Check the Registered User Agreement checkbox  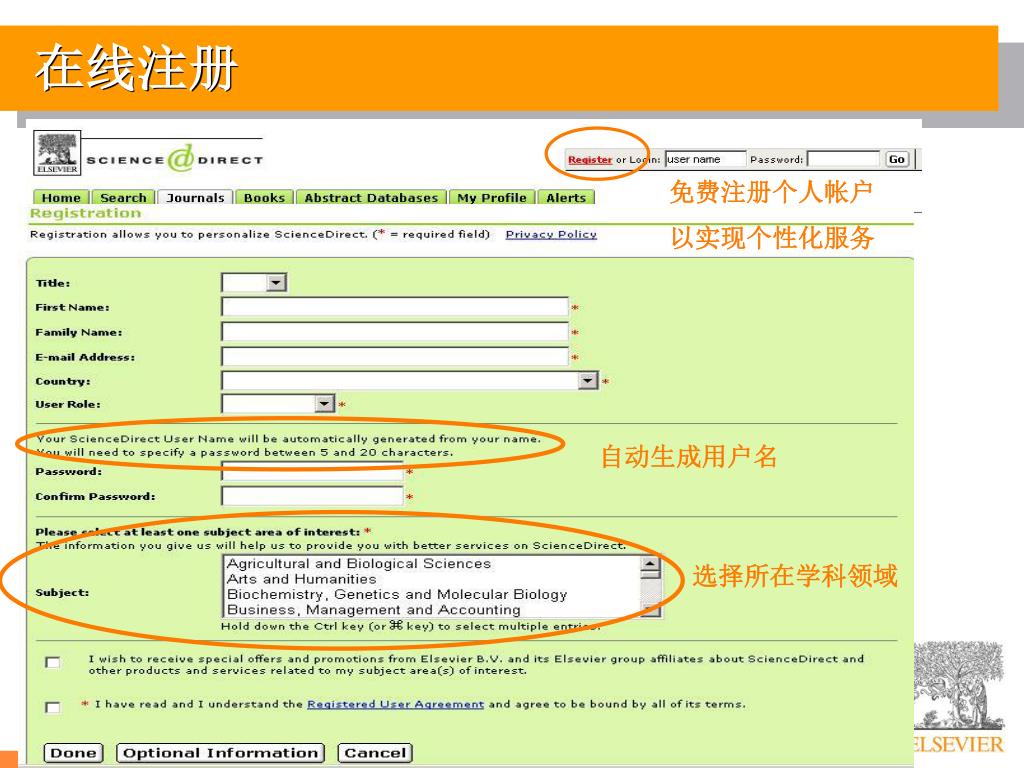(x=53, y=707)
